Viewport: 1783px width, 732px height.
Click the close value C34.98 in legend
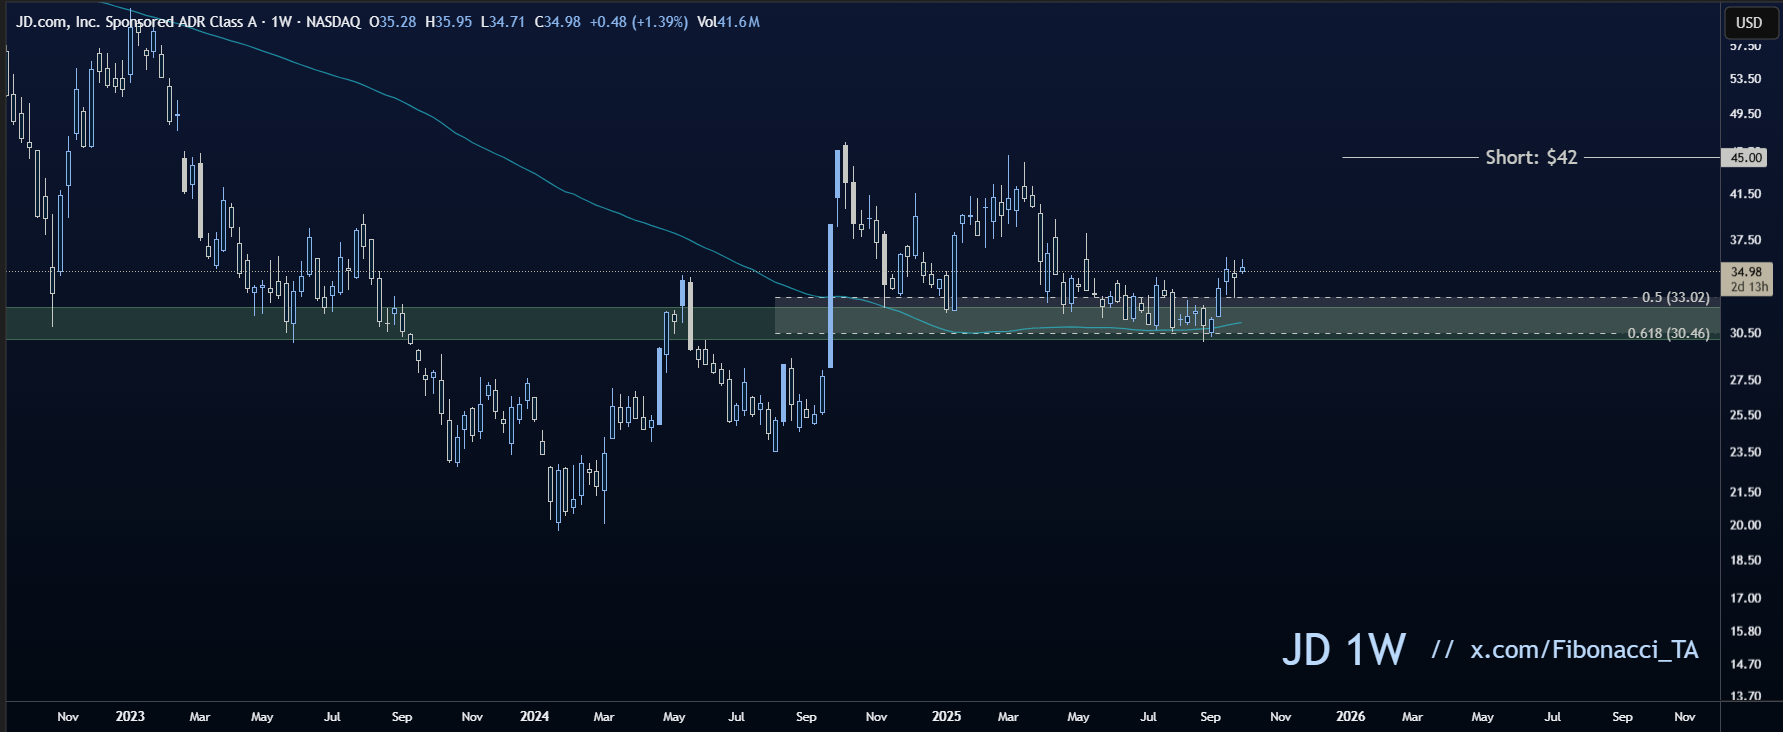[x=557, y=22]
